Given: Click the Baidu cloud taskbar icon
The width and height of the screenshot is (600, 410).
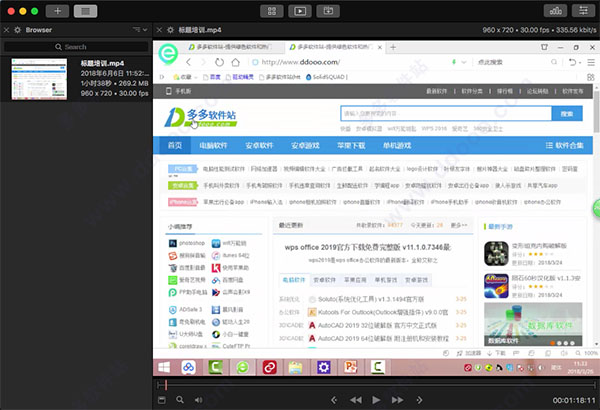Looking at the screenshot, I should [188, 368].
